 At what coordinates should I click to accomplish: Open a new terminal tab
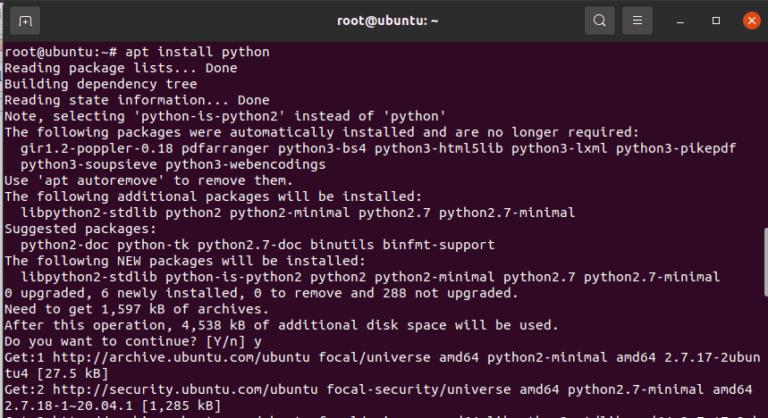[x=25, y=20]
